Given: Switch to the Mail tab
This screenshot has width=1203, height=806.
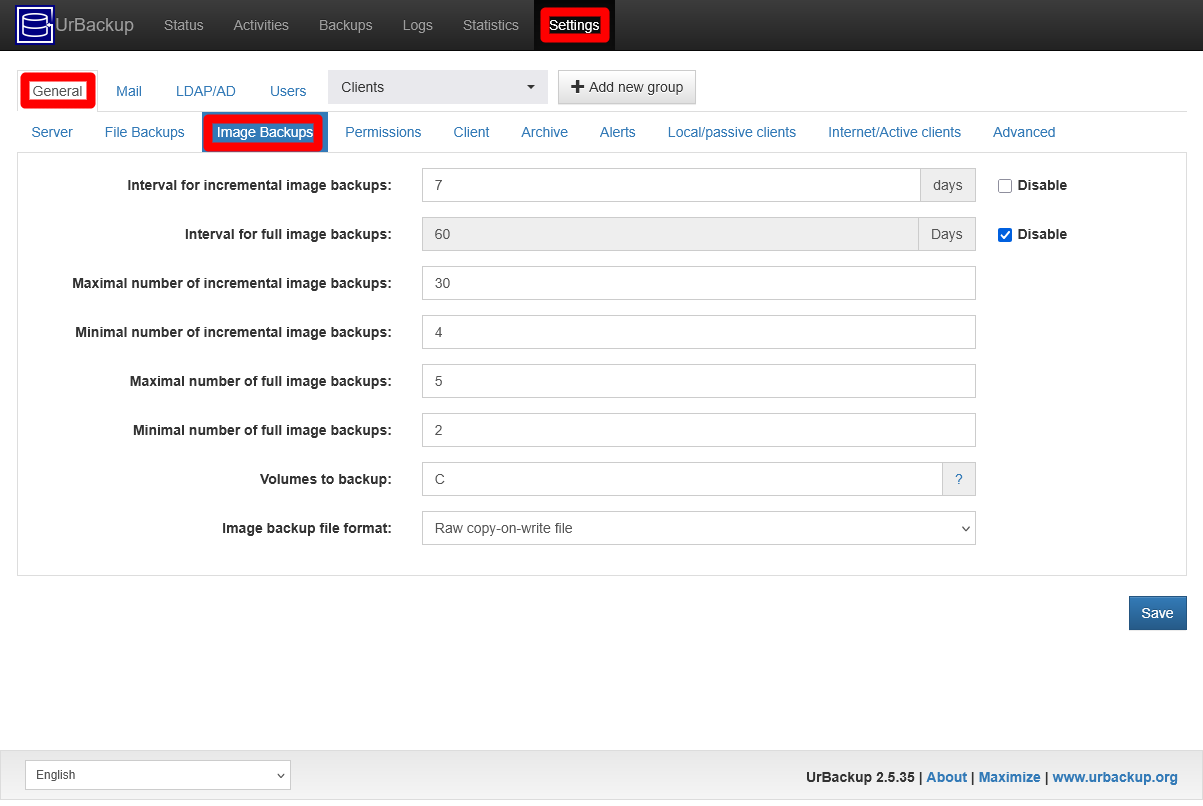Looking at the screenshot, I should point(128,91).
